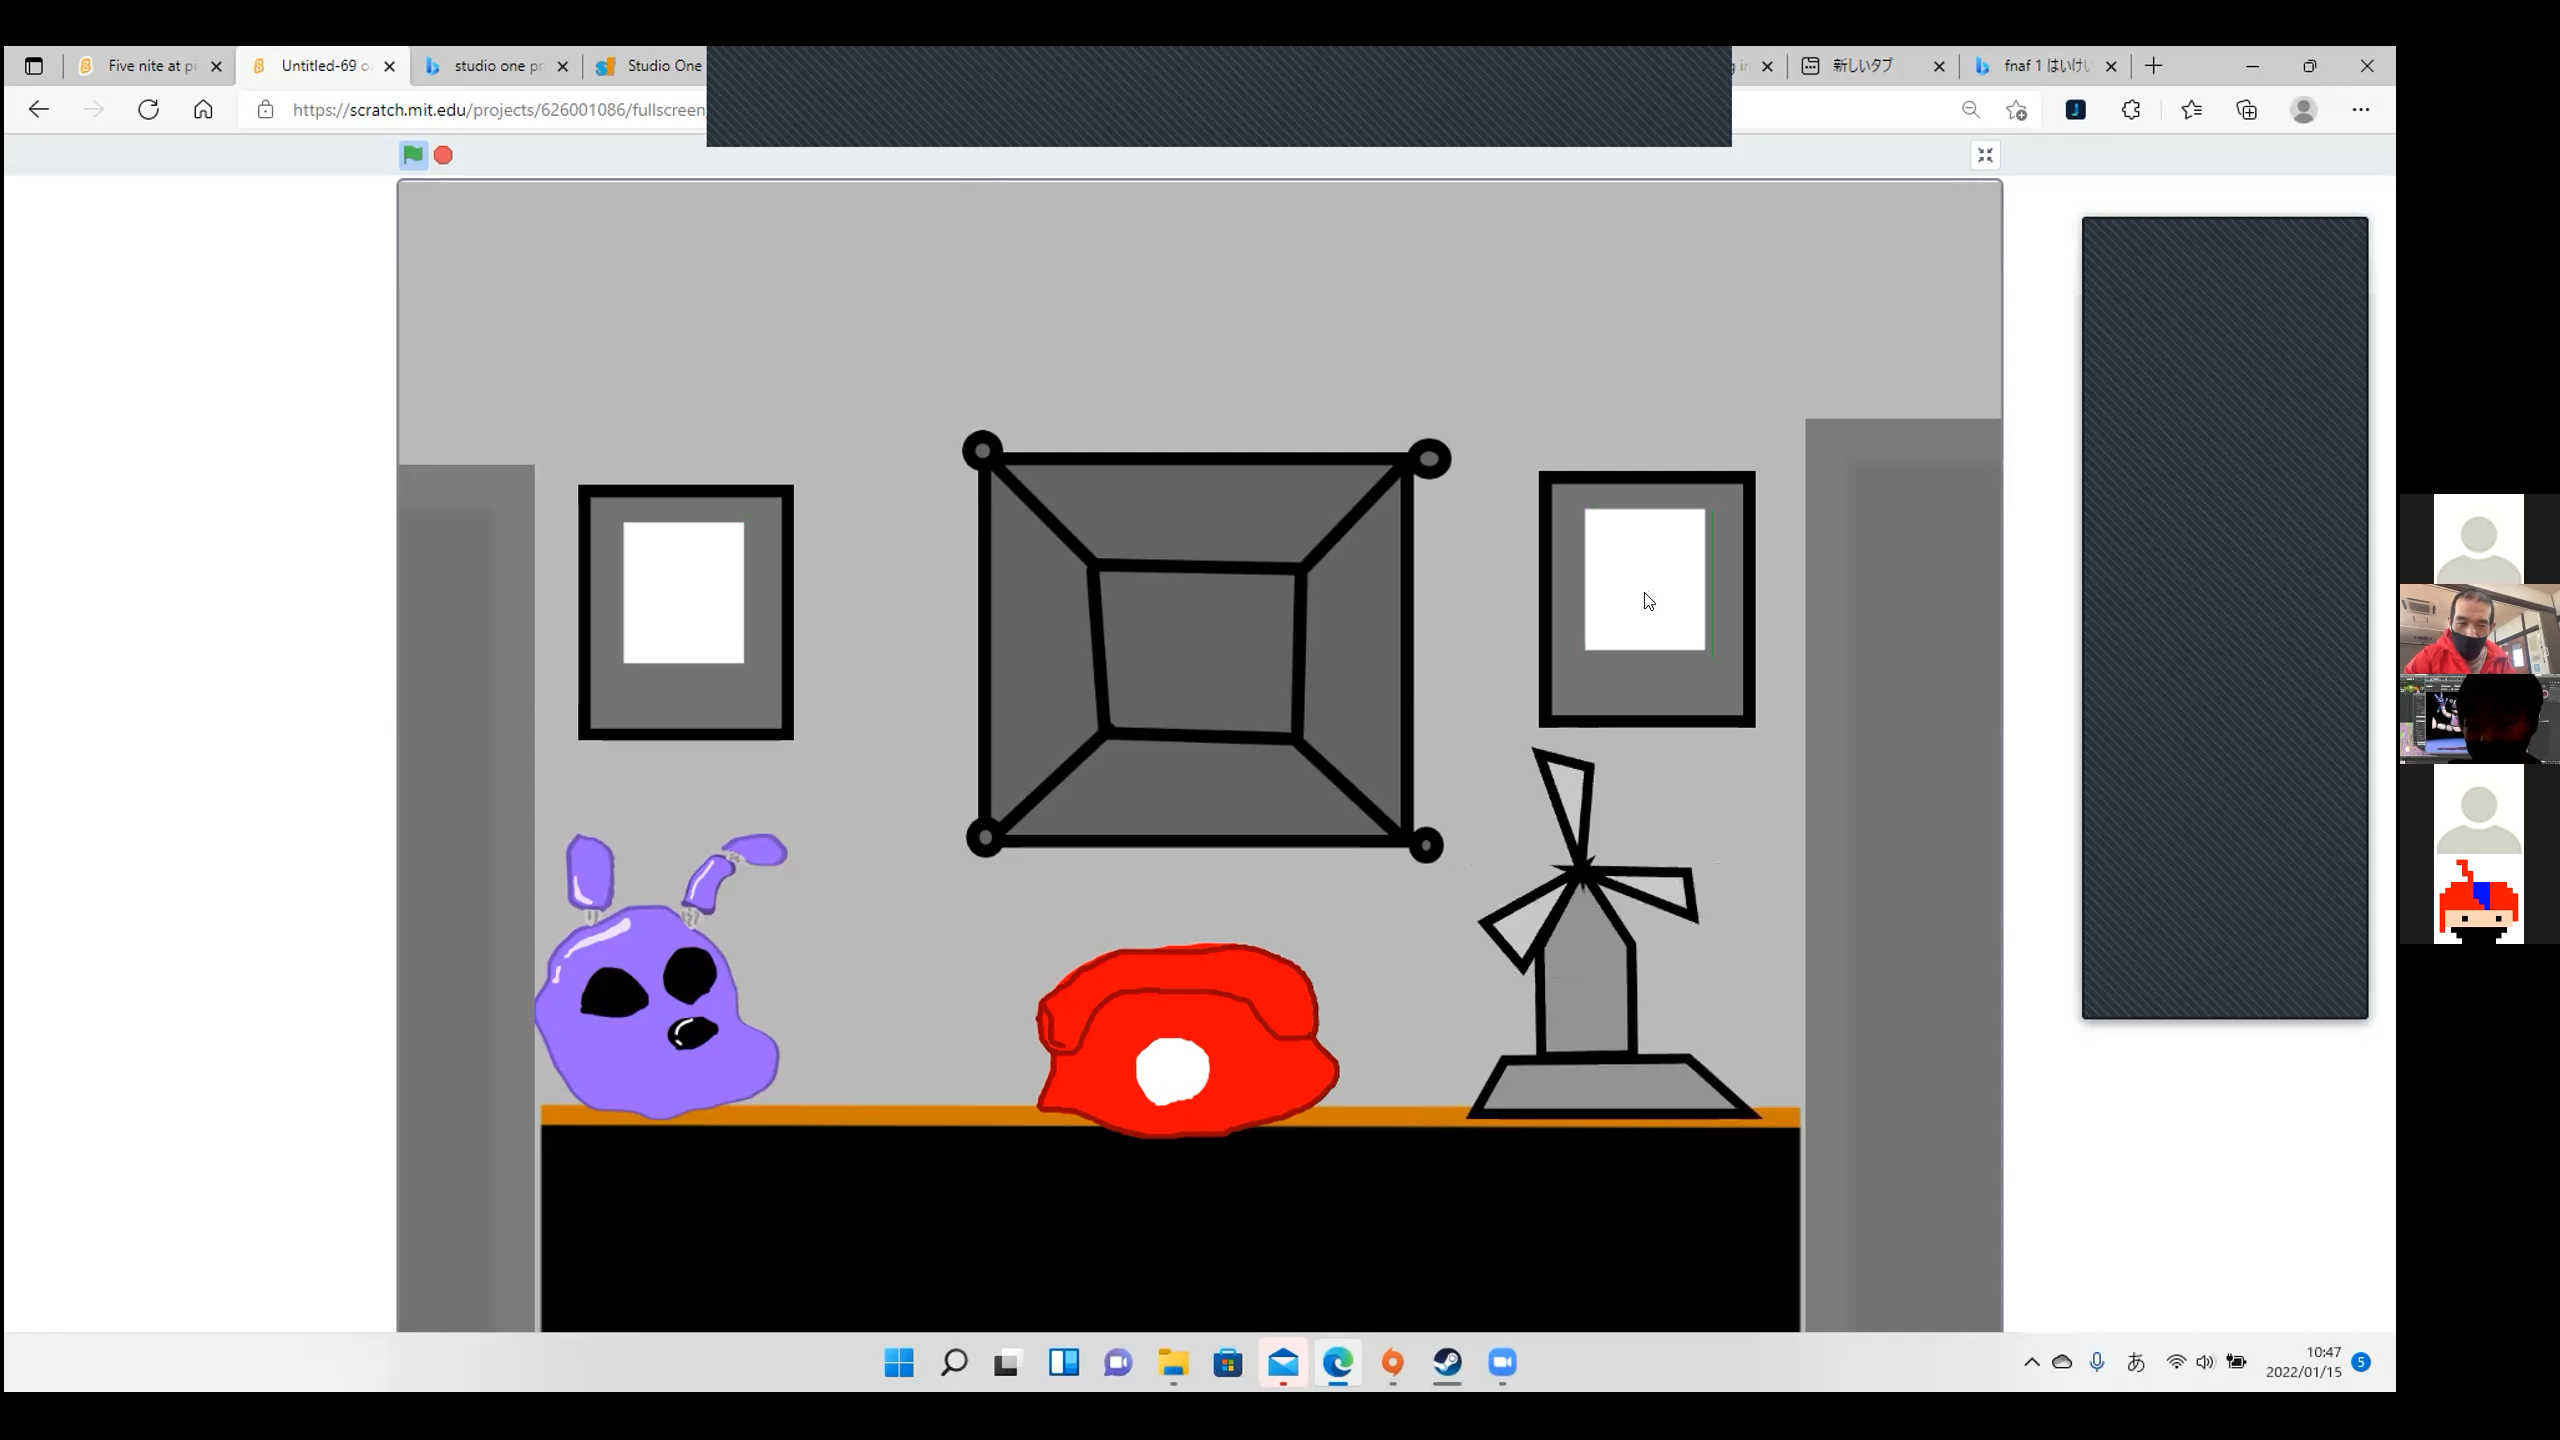The image size is (2560, 1440).
Task: Switch to Microsoft Edge on taskbar
Action: (x=1338, y=1362)
